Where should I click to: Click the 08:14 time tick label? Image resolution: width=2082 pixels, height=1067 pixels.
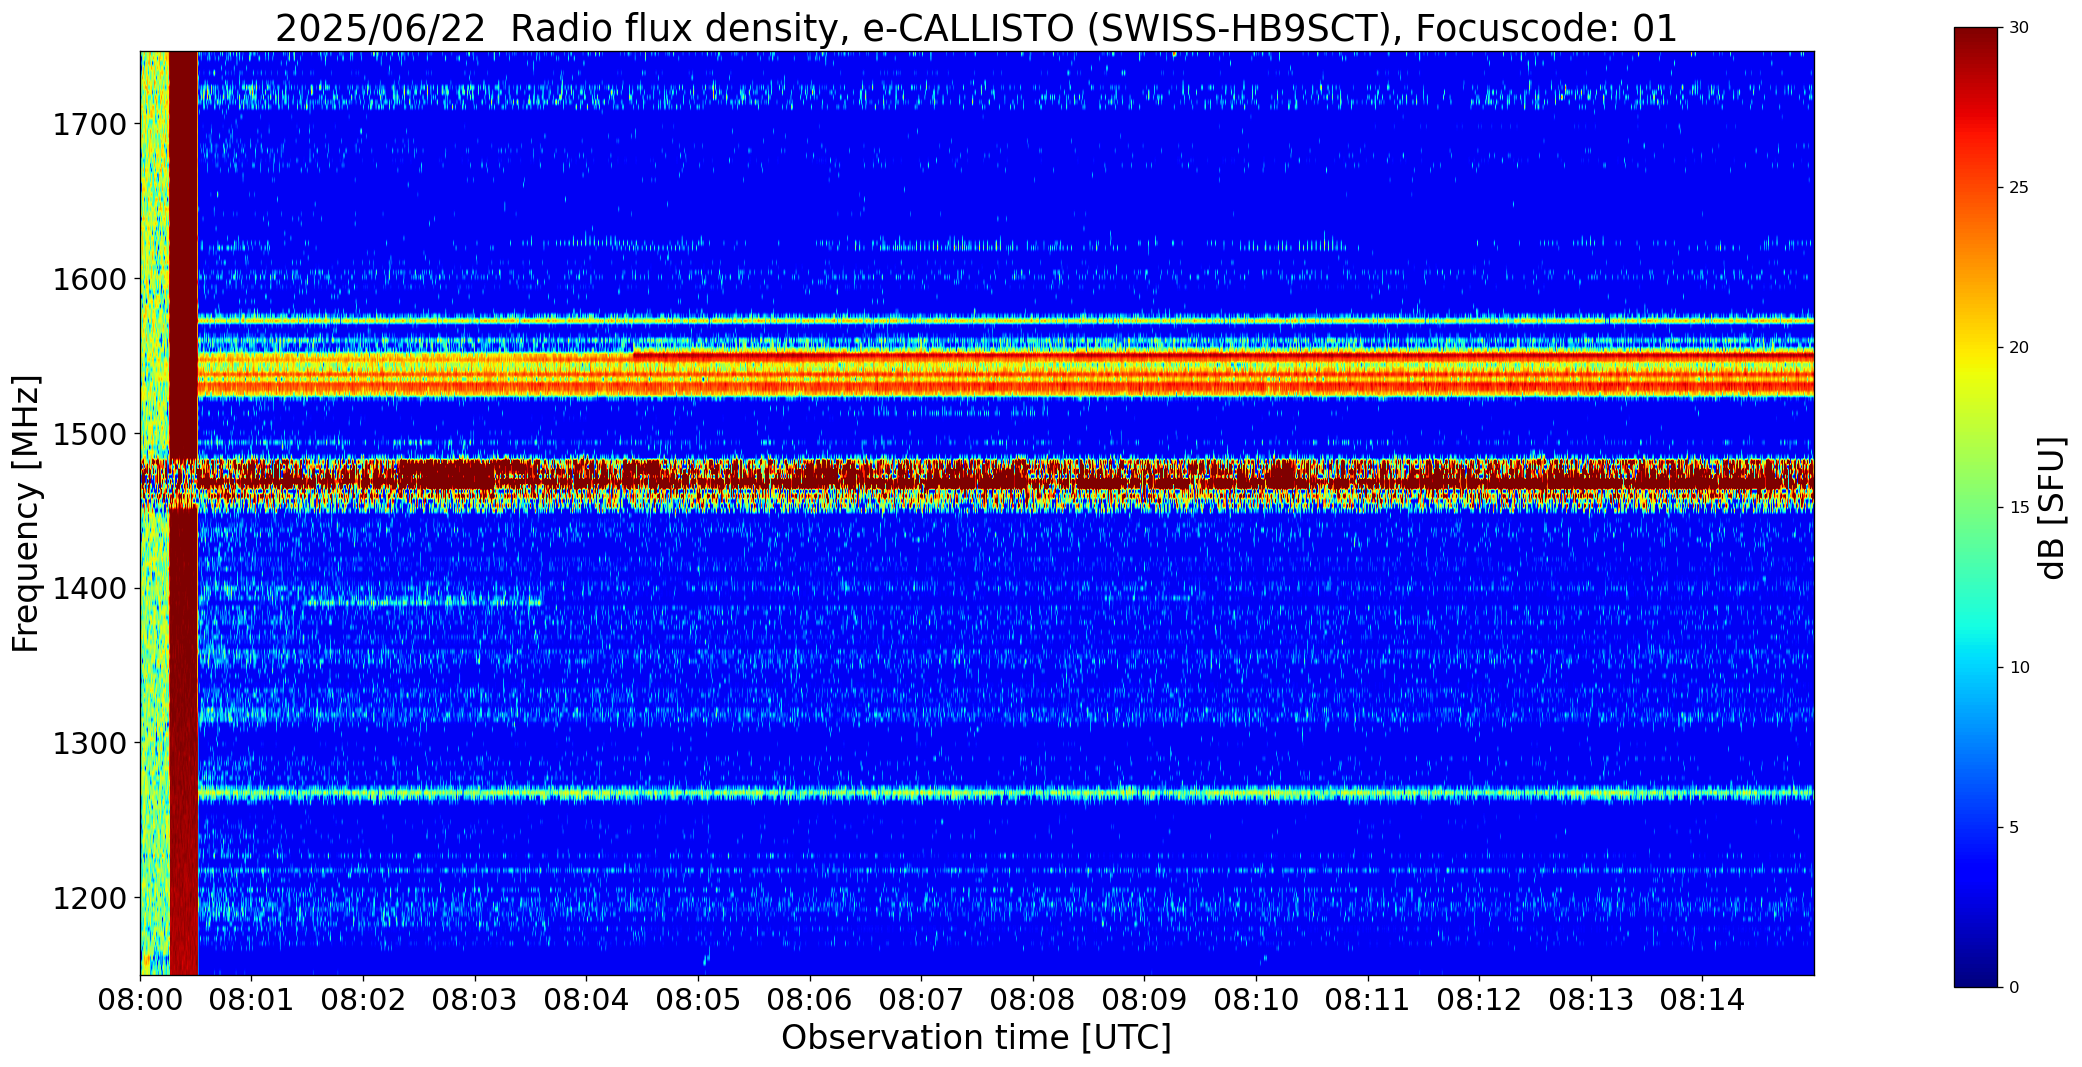pos(1703,1000)
